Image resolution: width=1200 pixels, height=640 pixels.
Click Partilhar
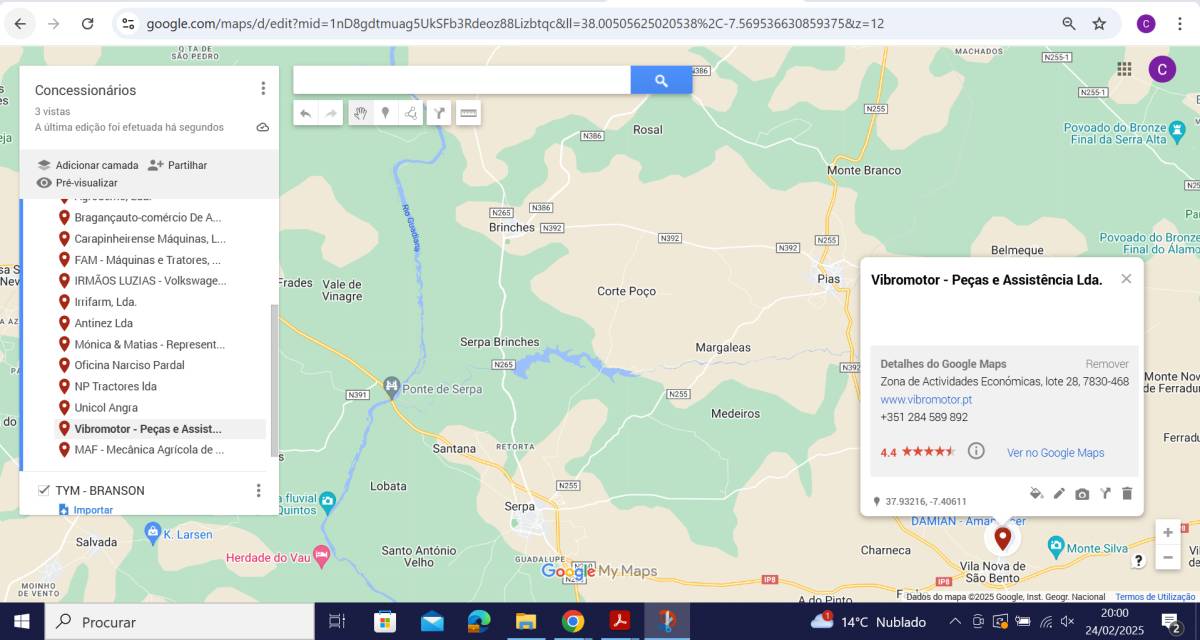pyautogui.click(x=177, y=165)
